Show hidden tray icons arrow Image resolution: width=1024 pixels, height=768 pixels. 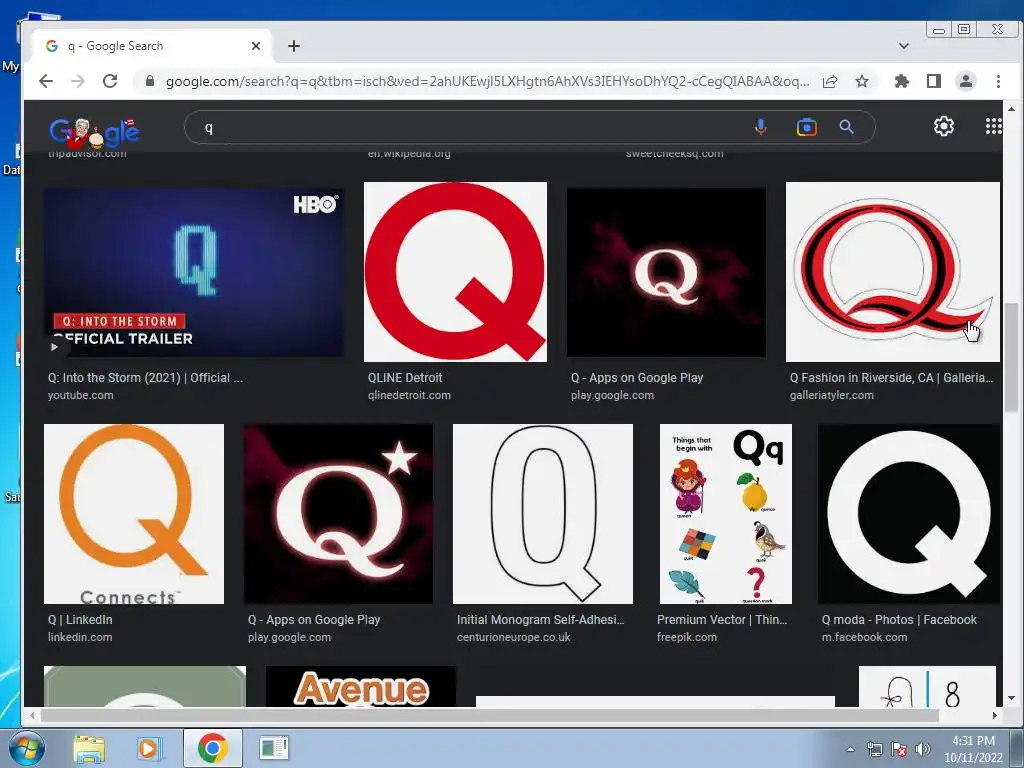(x=850, y=749)
